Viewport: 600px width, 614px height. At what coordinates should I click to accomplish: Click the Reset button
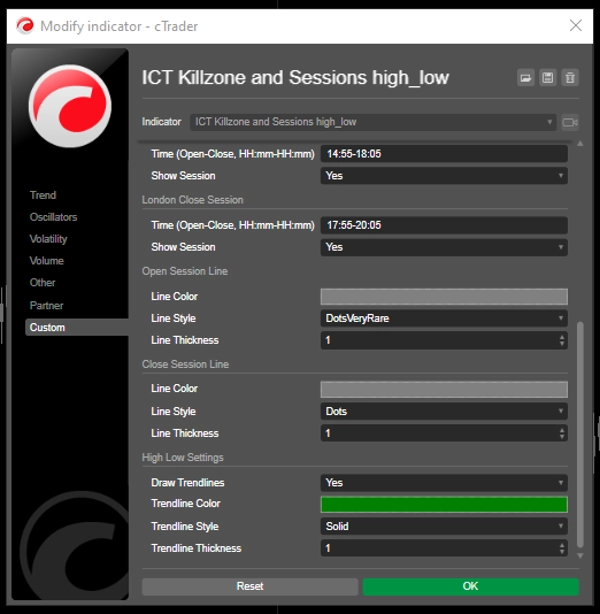point(250,586)
